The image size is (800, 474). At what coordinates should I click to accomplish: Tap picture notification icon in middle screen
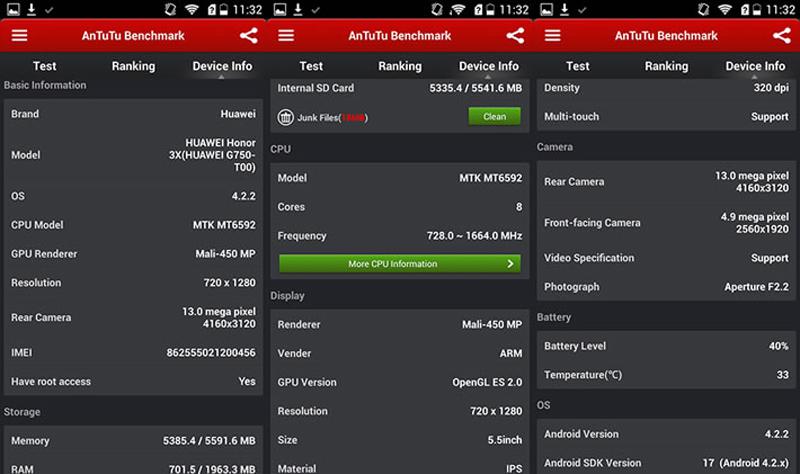point(280,9)
